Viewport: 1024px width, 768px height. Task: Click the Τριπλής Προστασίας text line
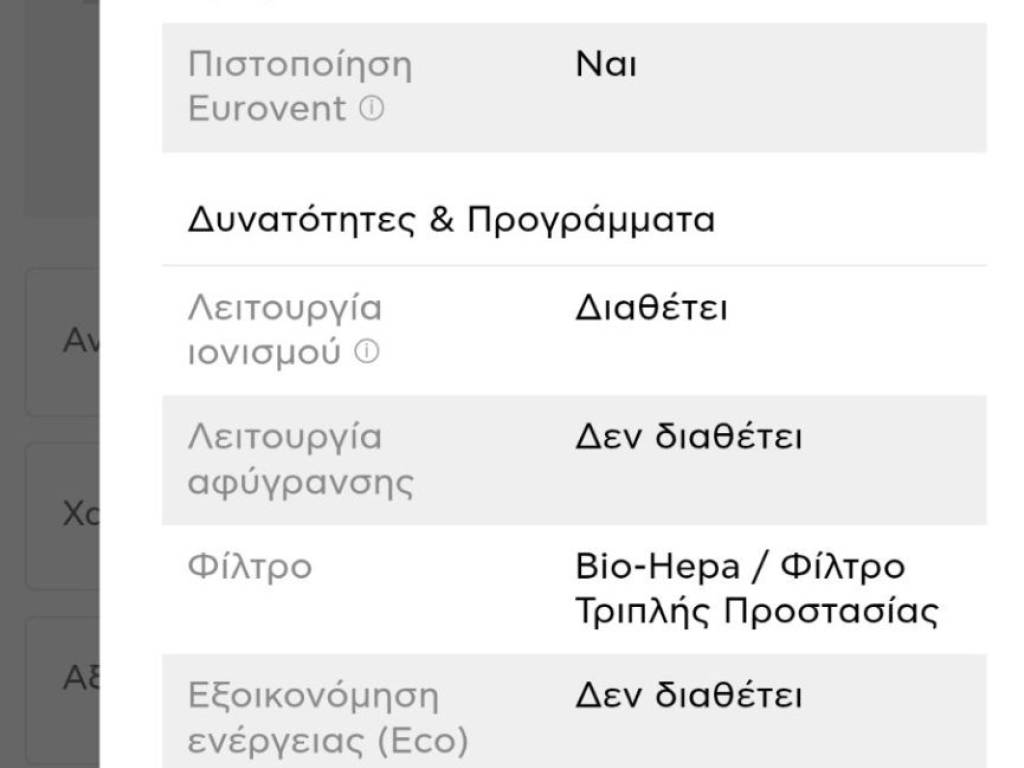pyautogui.click(x=756, y=611)
